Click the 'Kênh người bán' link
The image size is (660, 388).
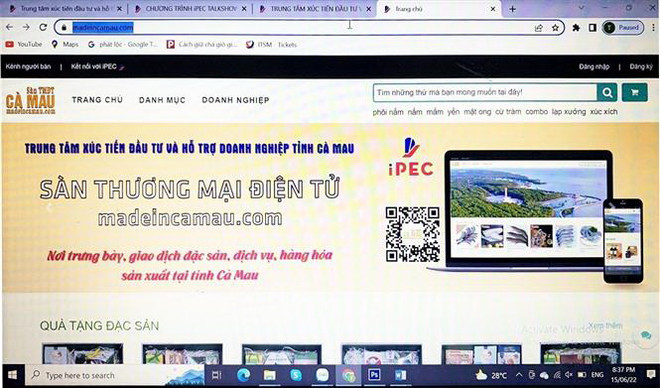coord(28,66)
